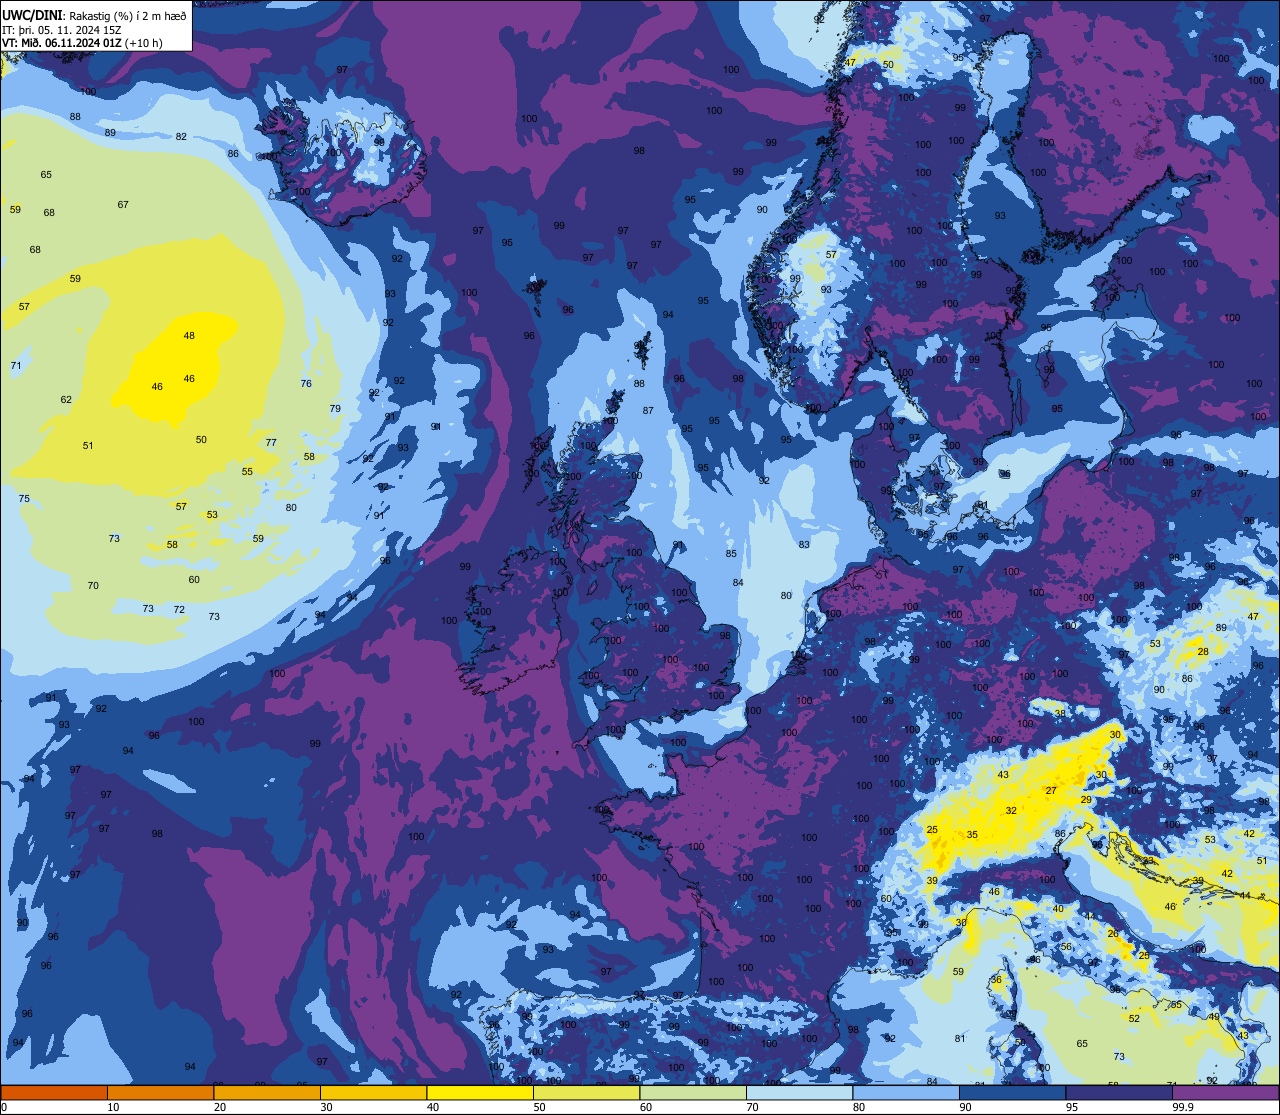The image size is (1280, 1115).
Task: Click the pale green 60–70 legend swatch
Action: (693, 1092)
